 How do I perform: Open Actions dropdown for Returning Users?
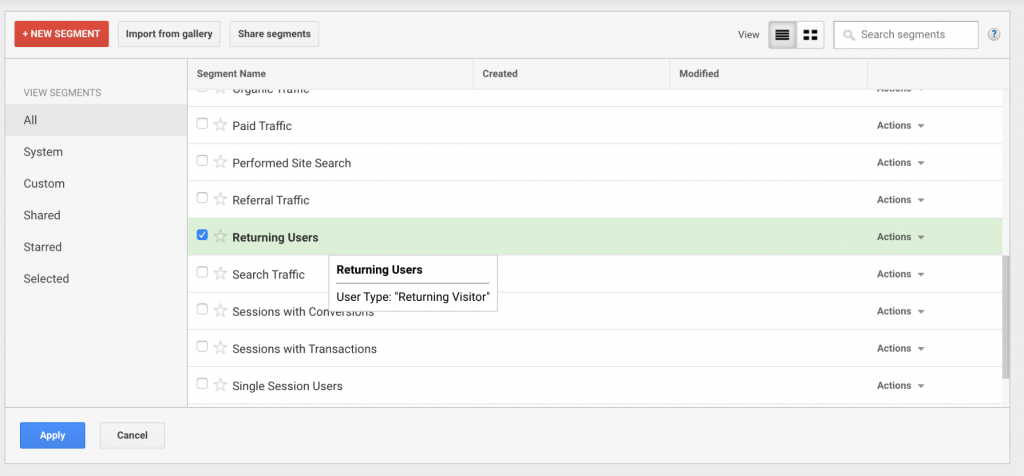coord(901,237)
